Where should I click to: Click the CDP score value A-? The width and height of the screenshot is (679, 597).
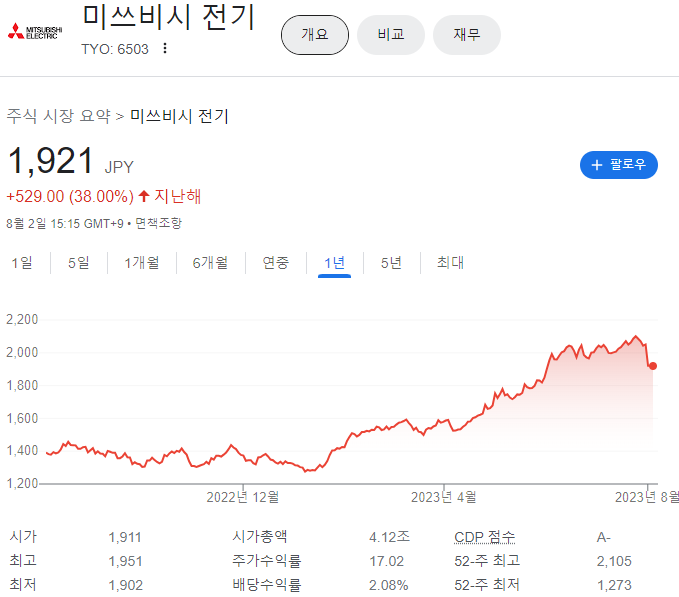click(603, 537)
